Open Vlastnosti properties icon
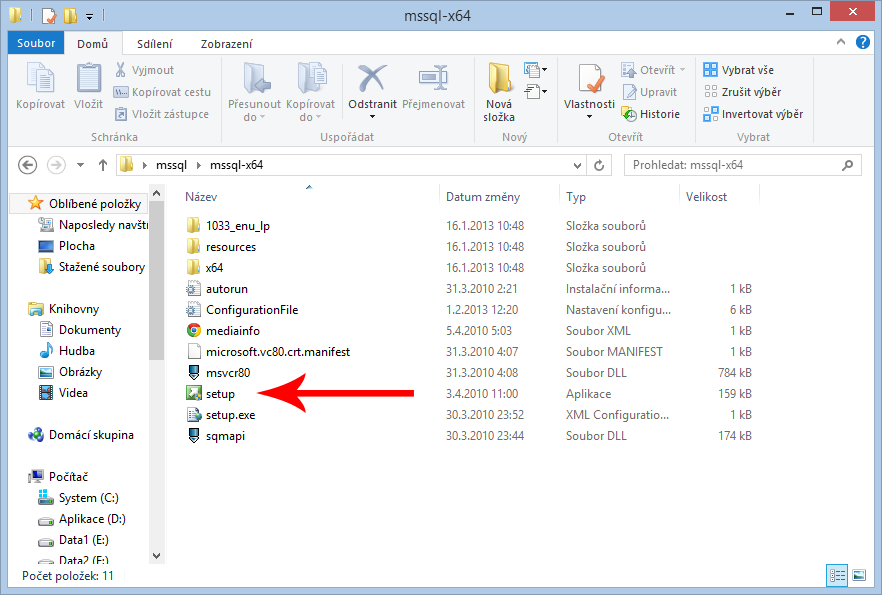Screen dimensions: 882x595 point(589,80)
